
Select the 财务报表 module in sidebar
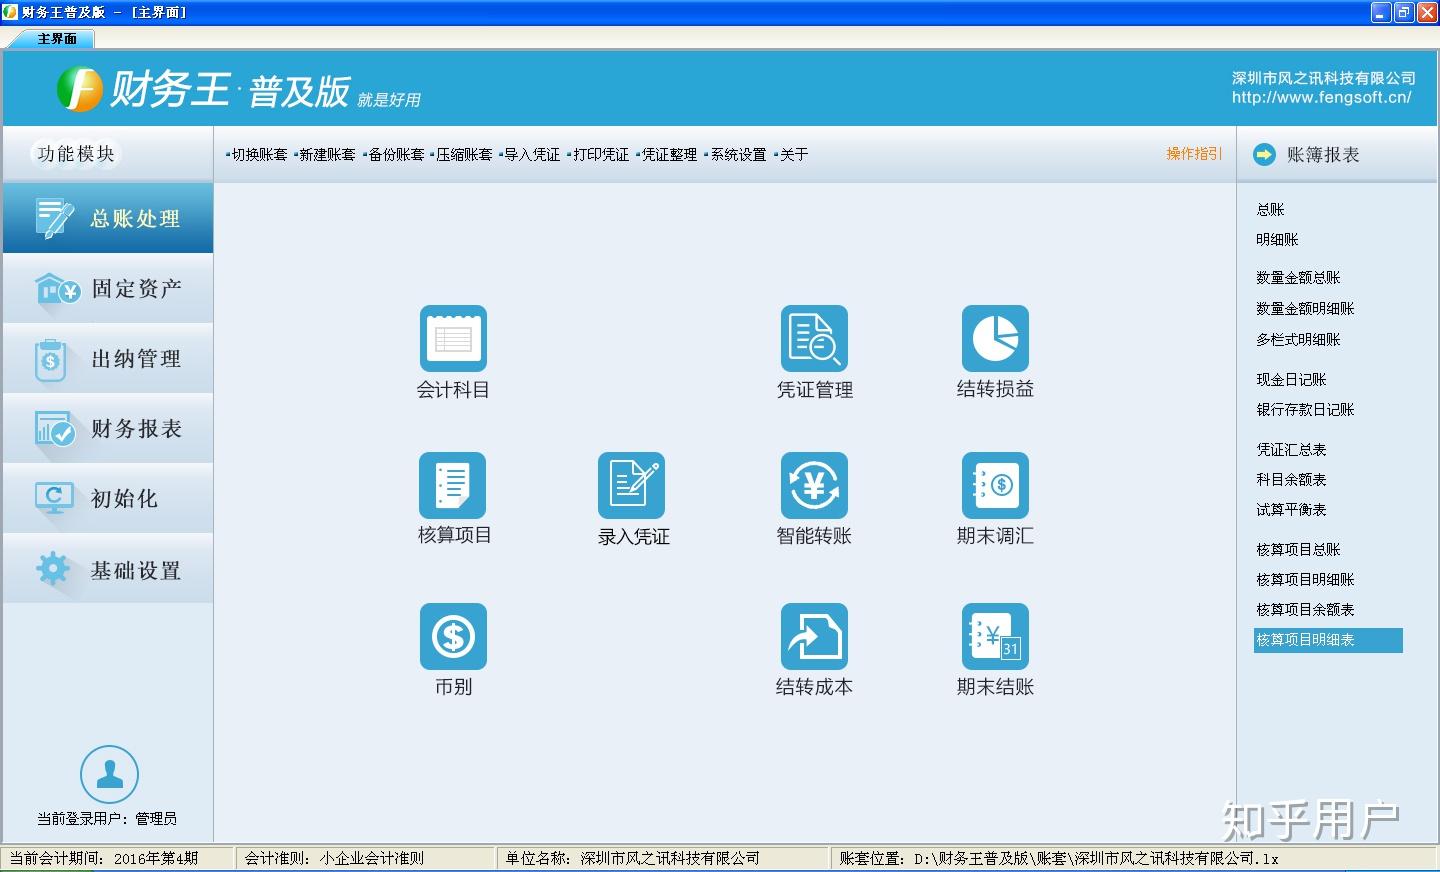click(x=108, y=429)
